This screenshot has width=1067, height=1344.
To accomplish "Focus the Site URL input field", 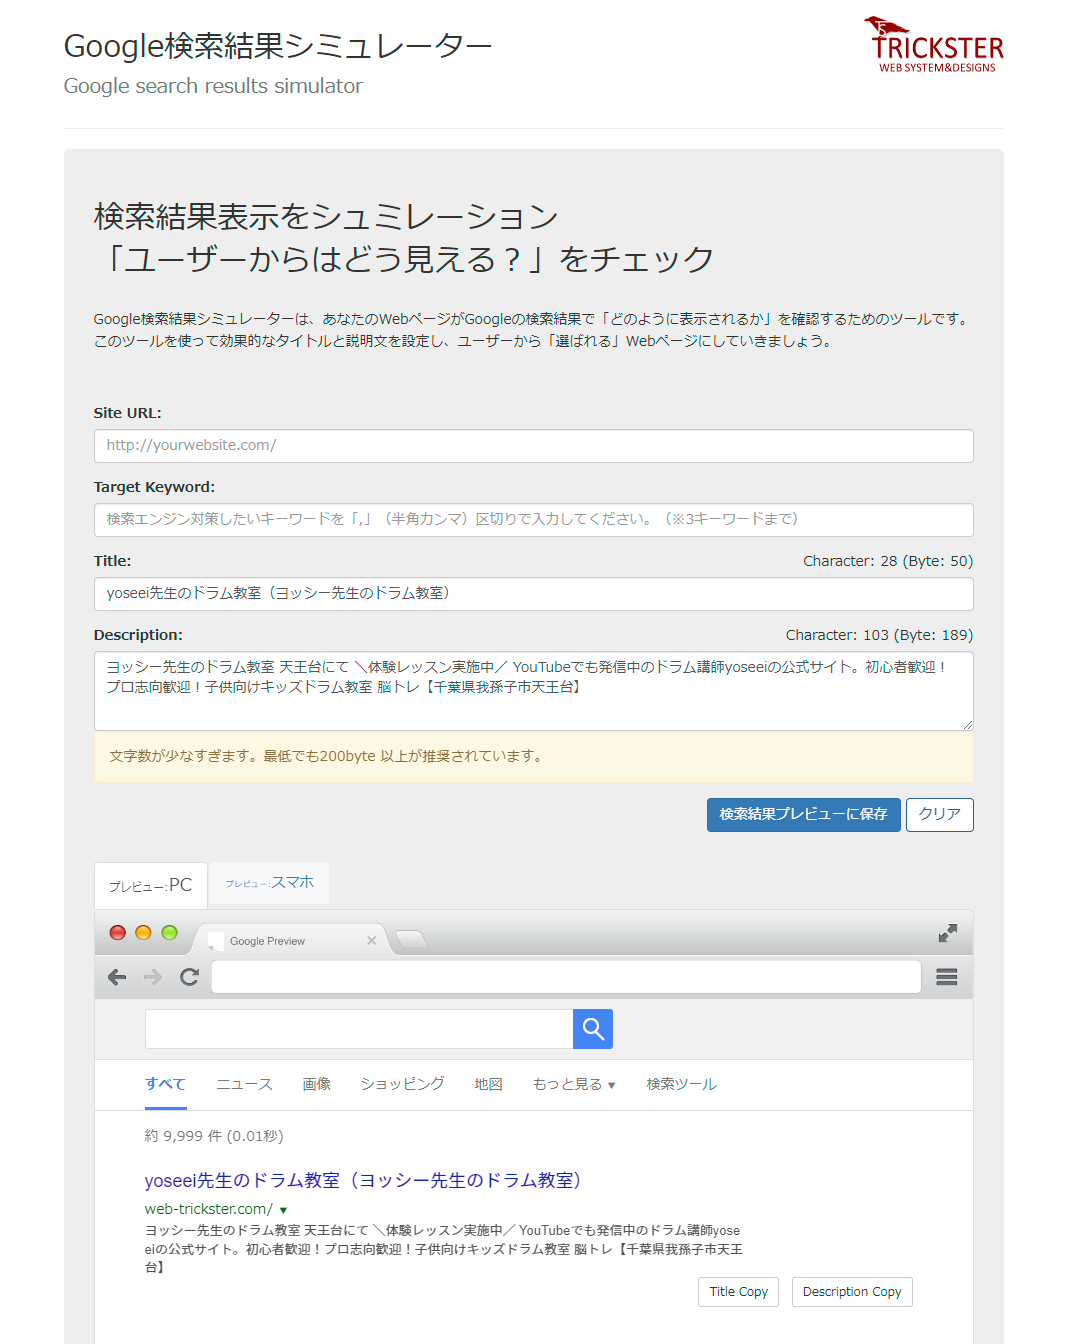I will [x=534, y=446].
